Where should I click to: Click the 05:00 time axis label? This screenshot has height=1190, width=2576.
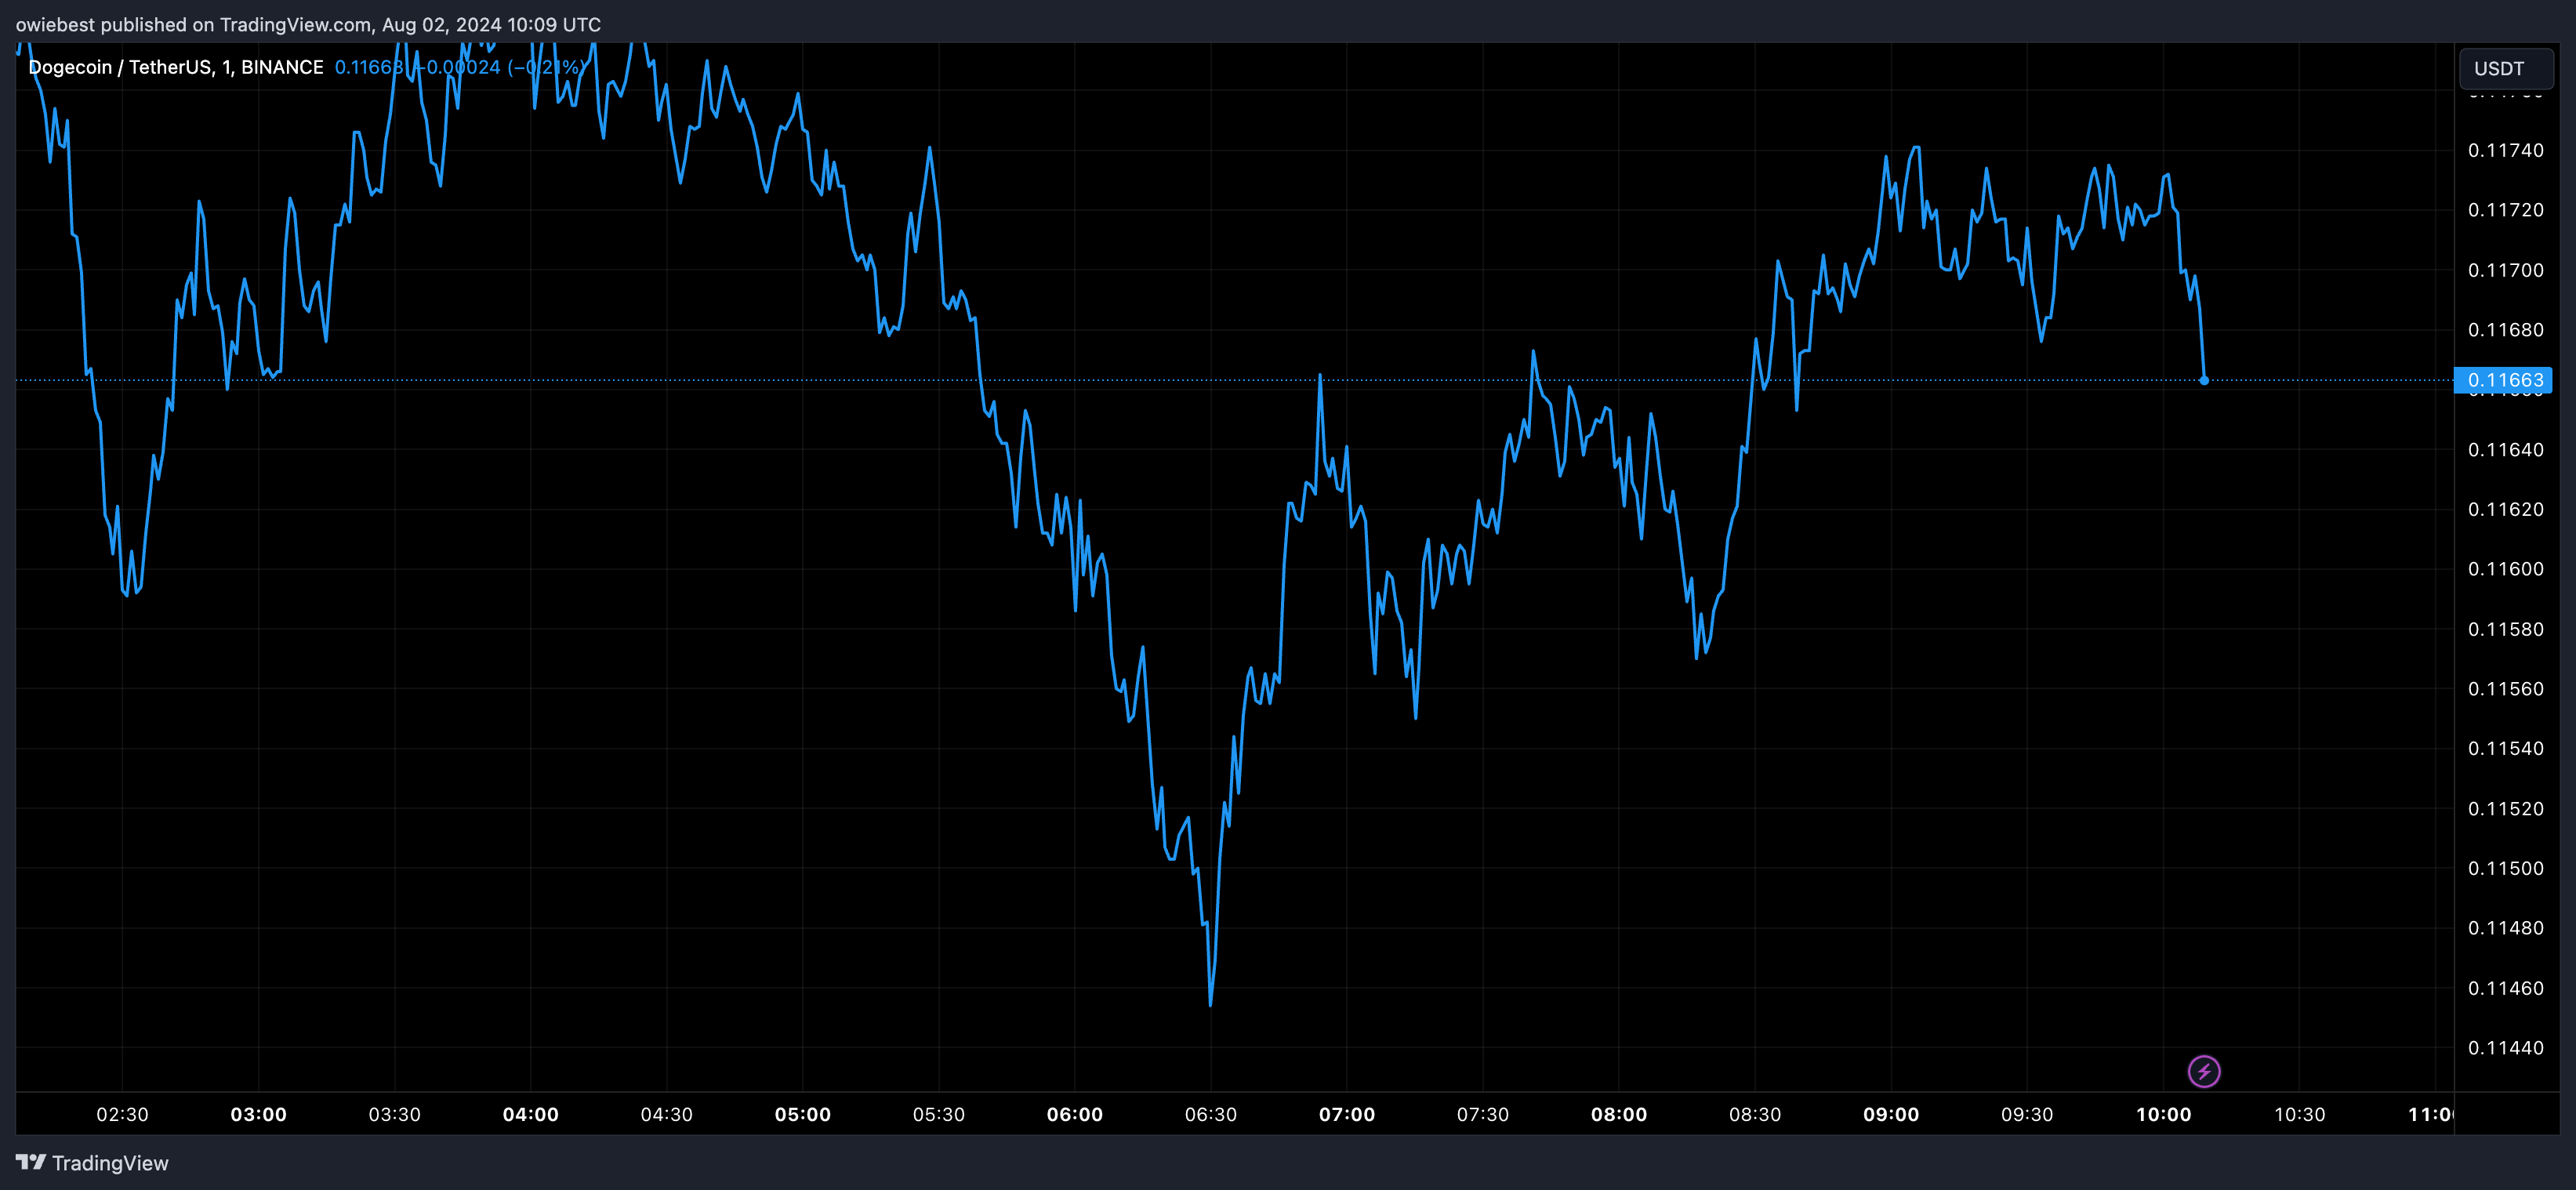tap(802, 1114)
